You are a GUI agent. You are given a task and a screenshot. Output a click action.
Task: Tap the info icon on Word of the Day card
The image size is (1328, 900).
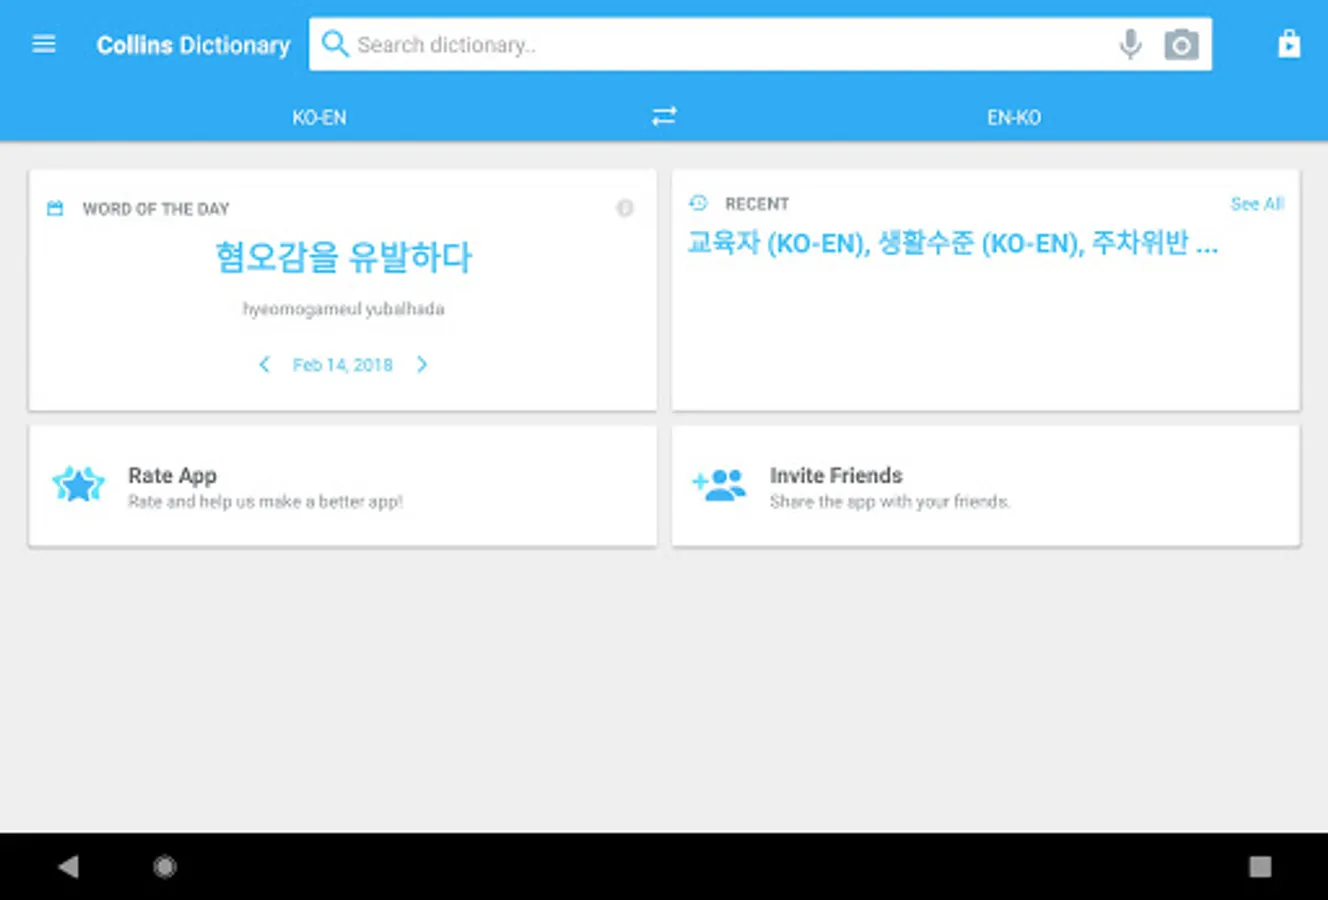625,208
